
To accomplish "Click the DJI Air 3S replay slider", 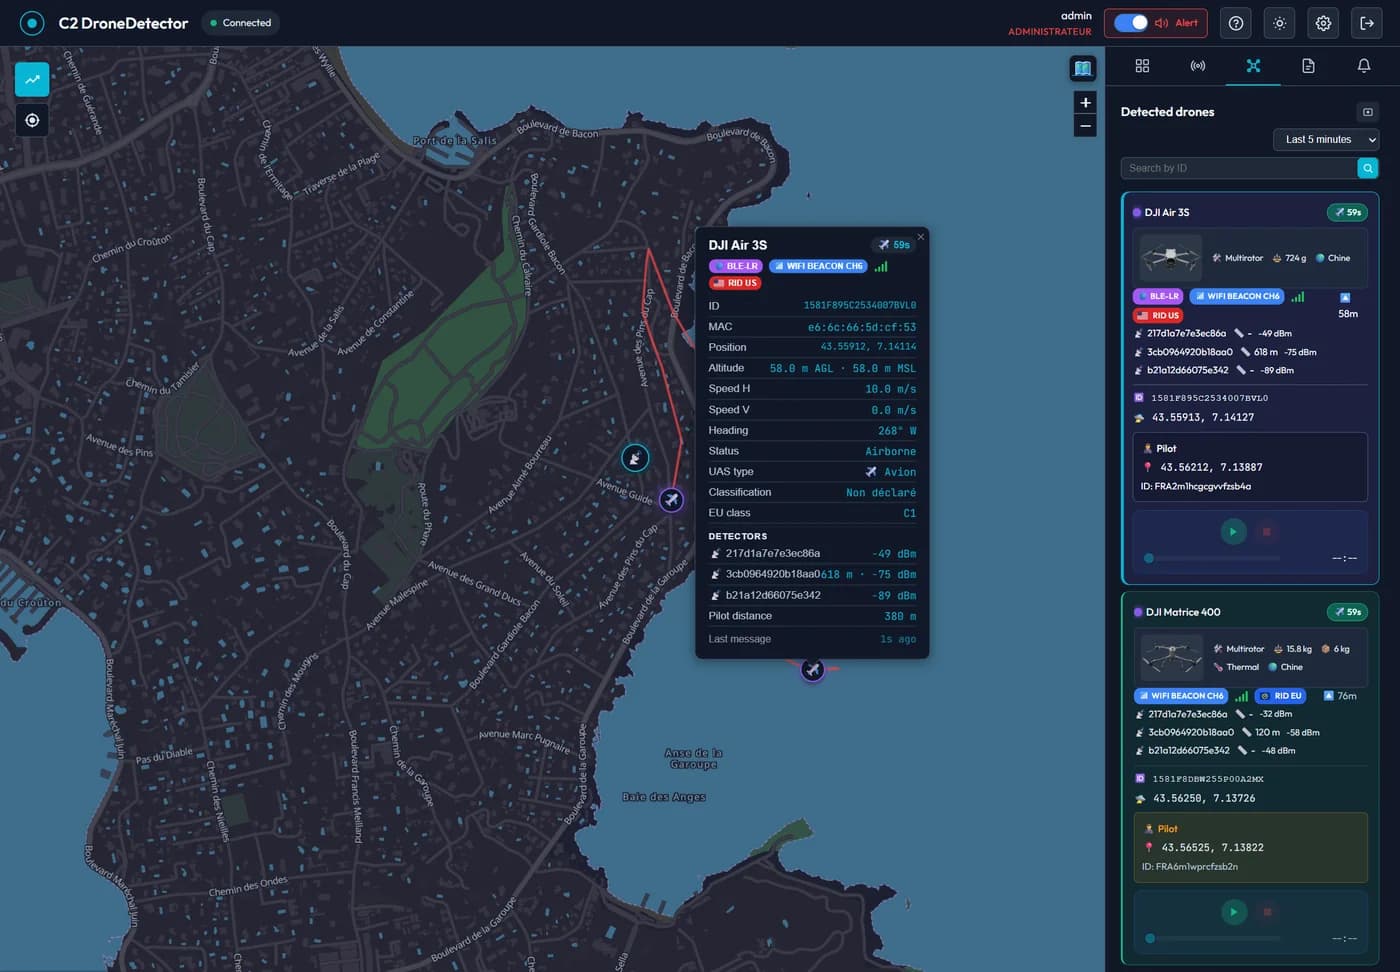I will click(1213, 558).
